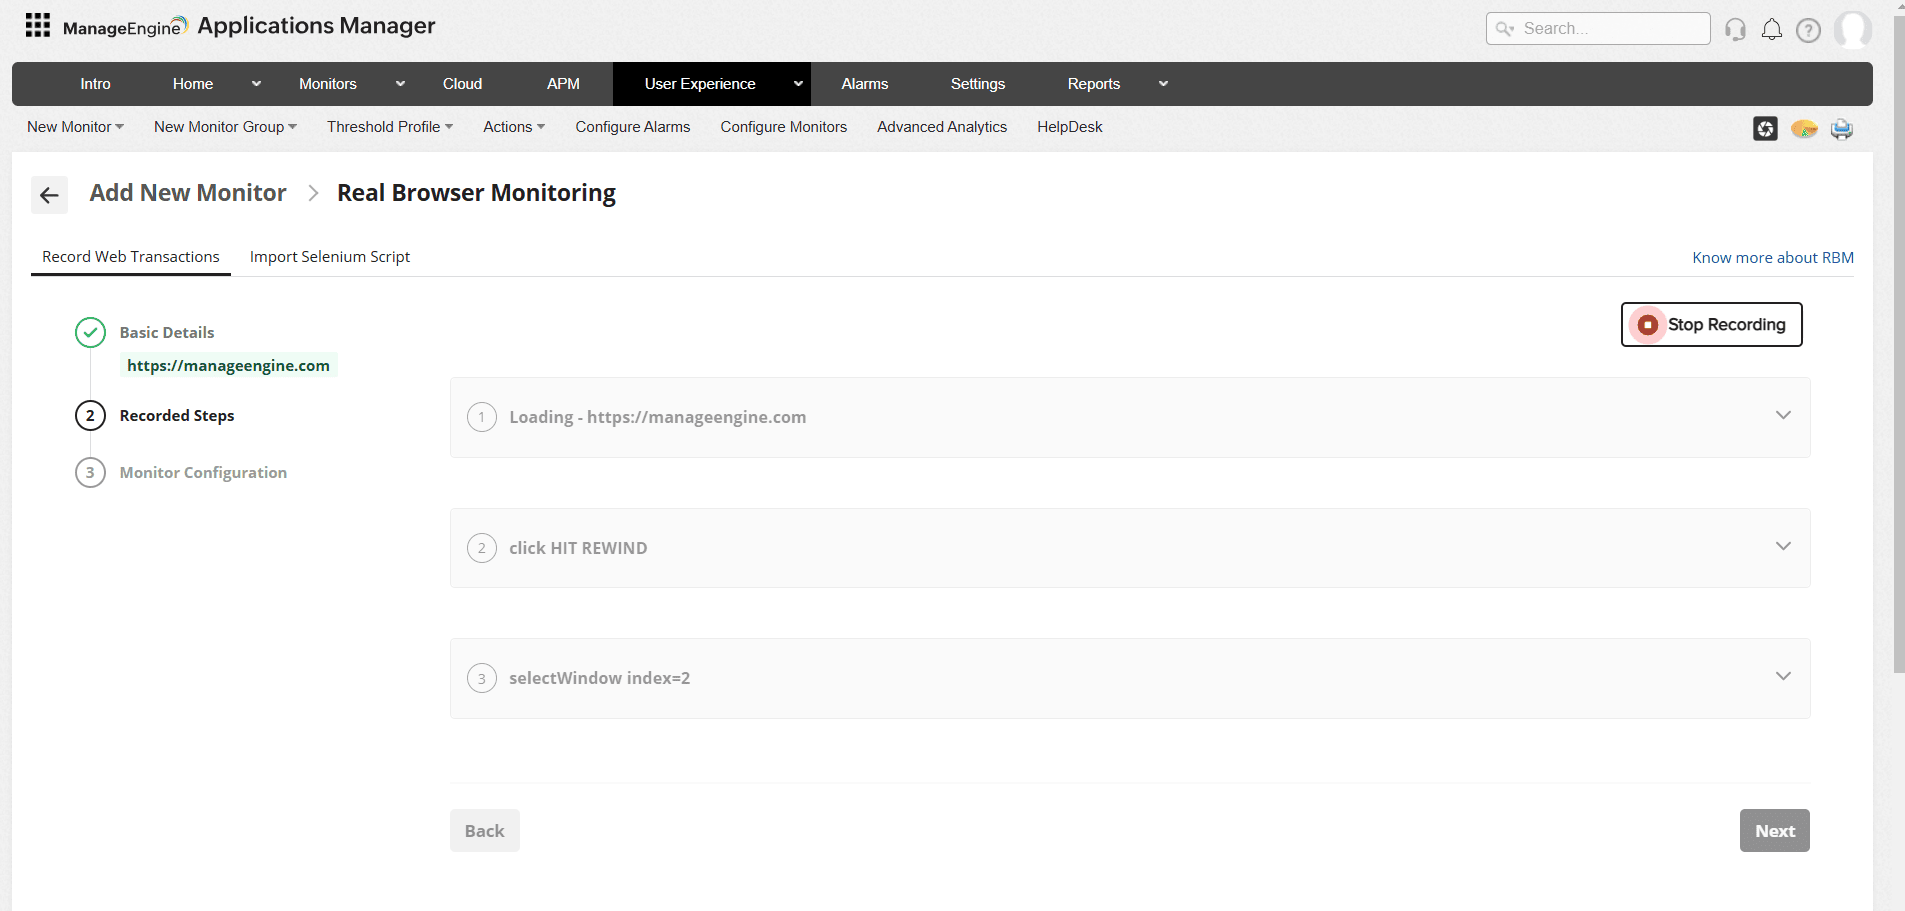Image resolution: width=1905 pixels, height=911 pixels.
Task: Click the search magnifier icon
Action: click(x=1504, y=29)
